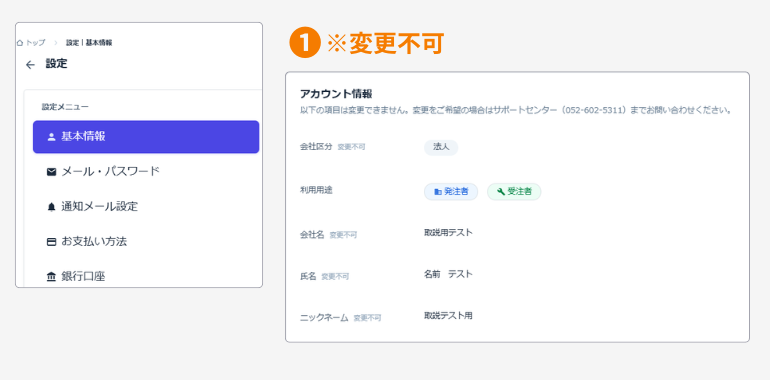The width and height of the screenshot is (770, 380).
Task: Click the ニックネーム label
Action: pos(324,318)
